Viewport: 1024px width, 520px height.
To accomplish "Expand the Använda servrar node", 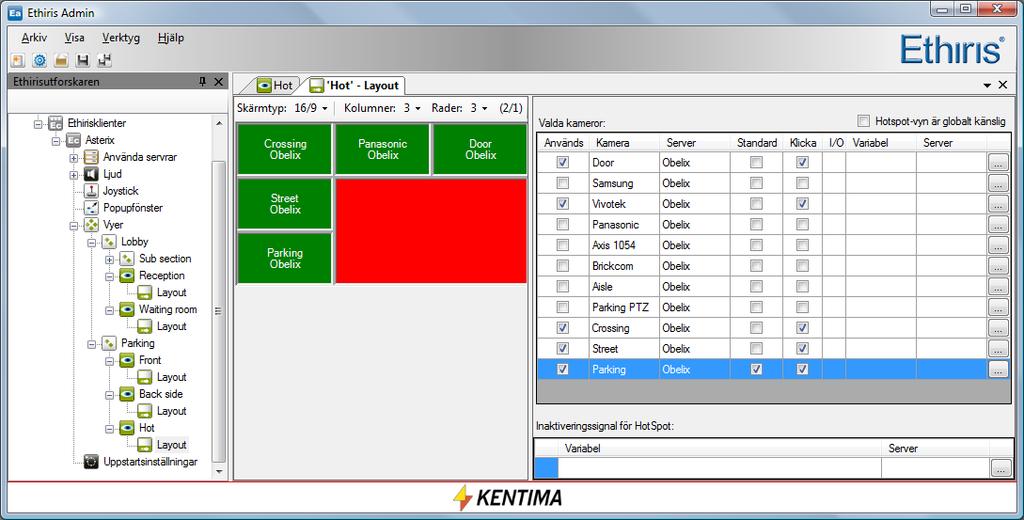I will (74, 157).
